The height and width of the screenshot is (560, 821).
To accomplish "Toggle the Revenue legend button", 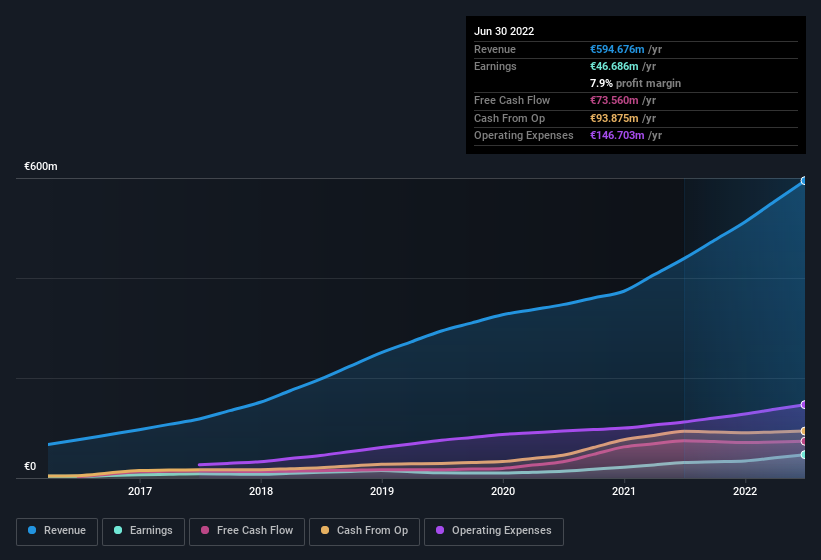I will click(57, 531).
